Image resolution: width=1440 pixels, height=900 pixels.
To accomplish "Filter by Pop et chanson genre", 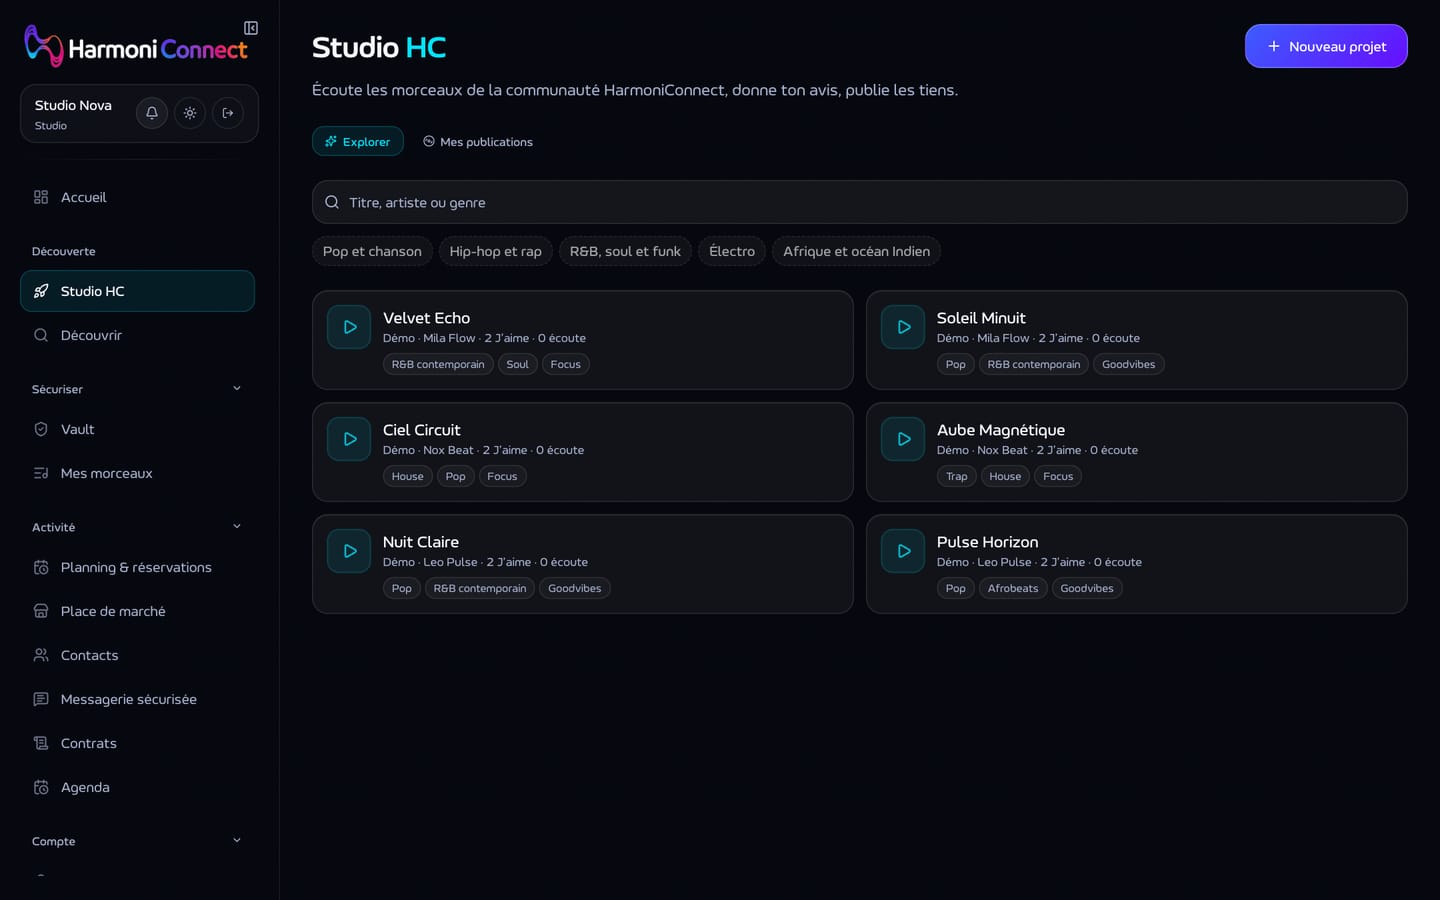I will (x=372, y=251).
